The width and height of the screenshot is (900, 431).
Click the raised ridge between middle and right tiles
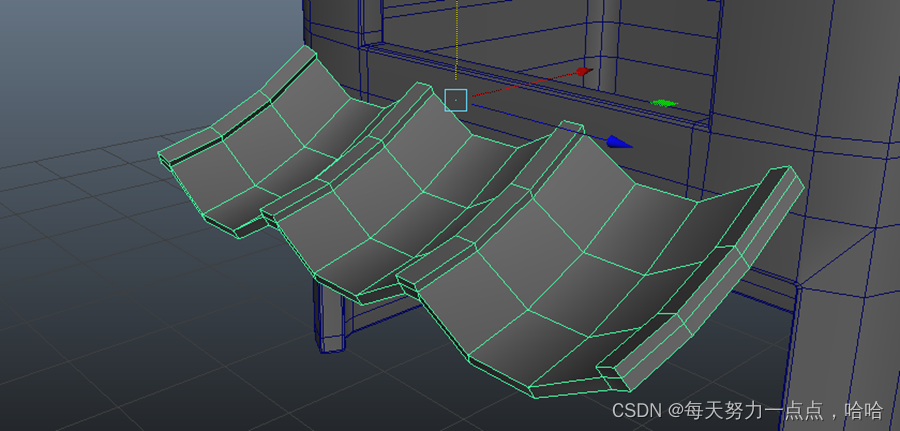[x=480, y=220]
